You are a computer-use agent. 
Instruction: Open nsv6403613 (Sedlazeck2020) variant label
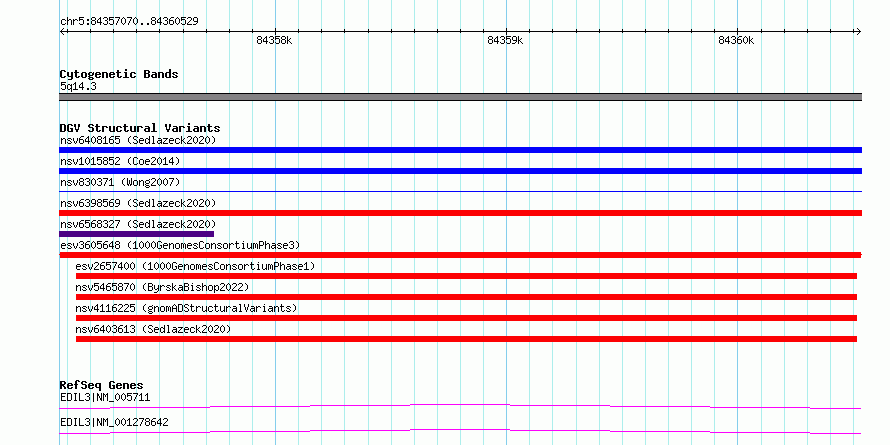coord(153,329)
